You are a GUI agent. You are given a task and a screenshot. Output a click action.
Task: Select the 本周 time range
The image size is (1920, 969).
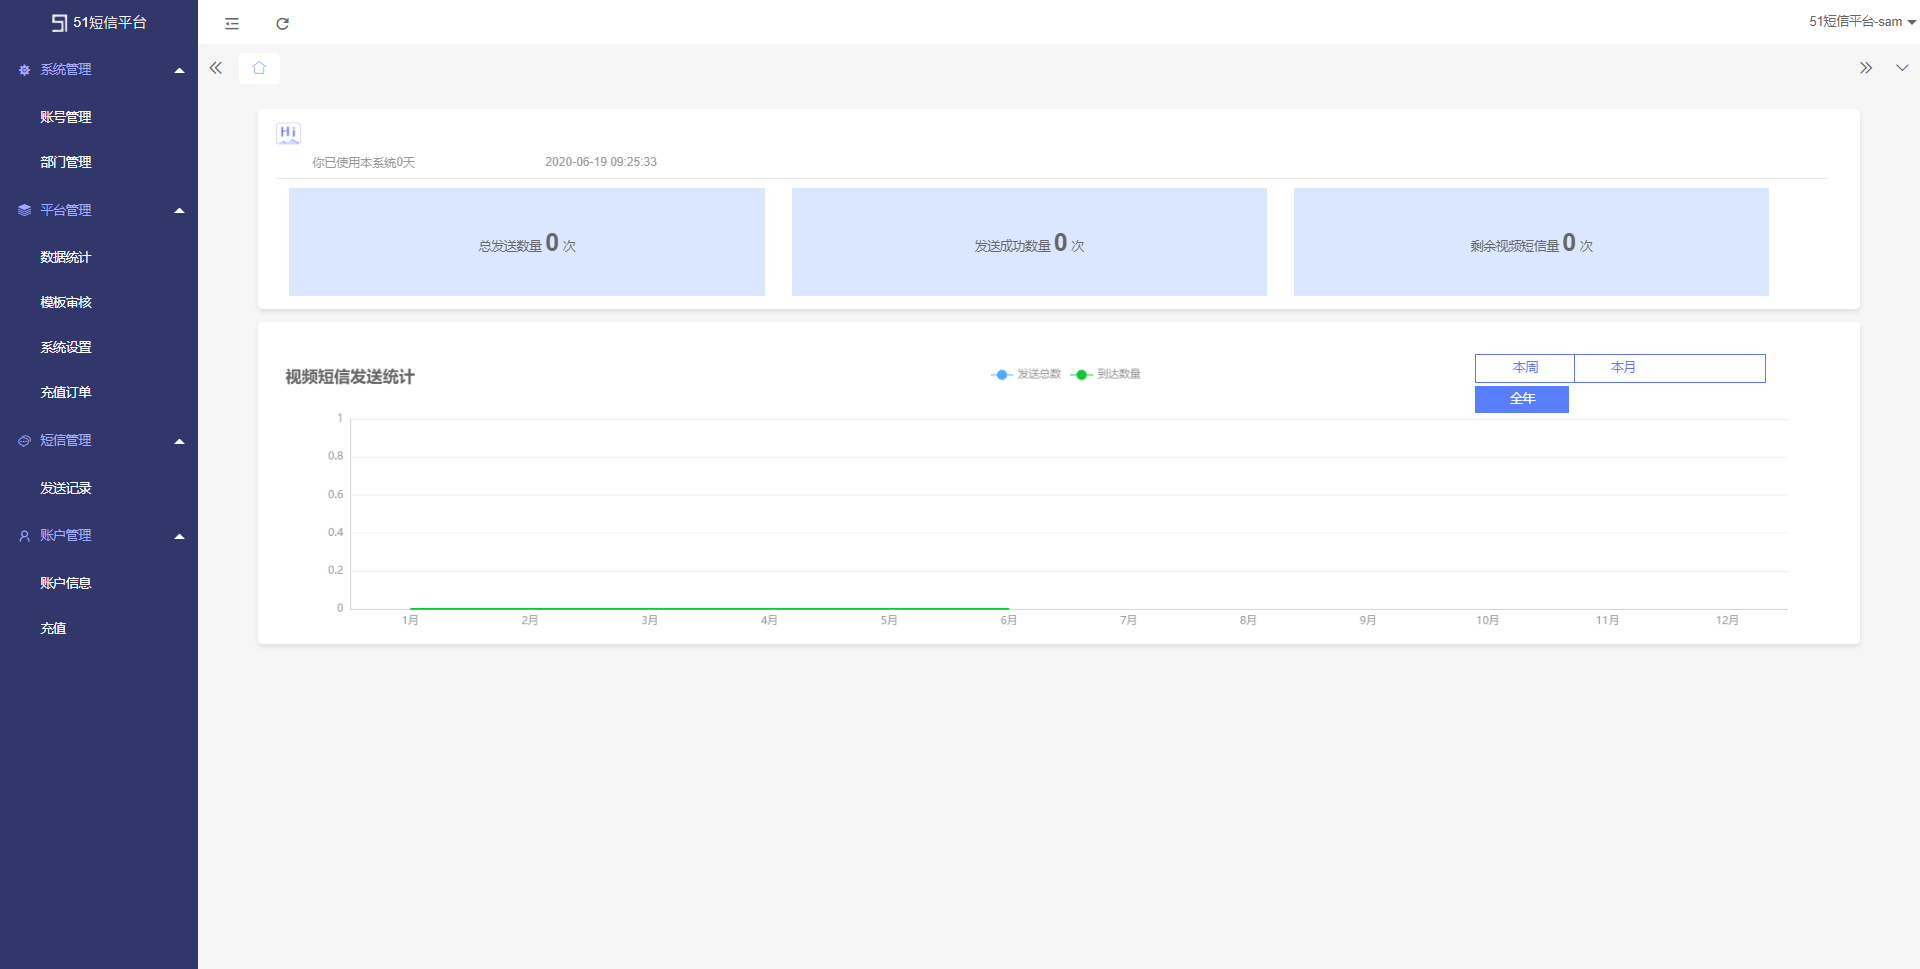click(1525, 368)
